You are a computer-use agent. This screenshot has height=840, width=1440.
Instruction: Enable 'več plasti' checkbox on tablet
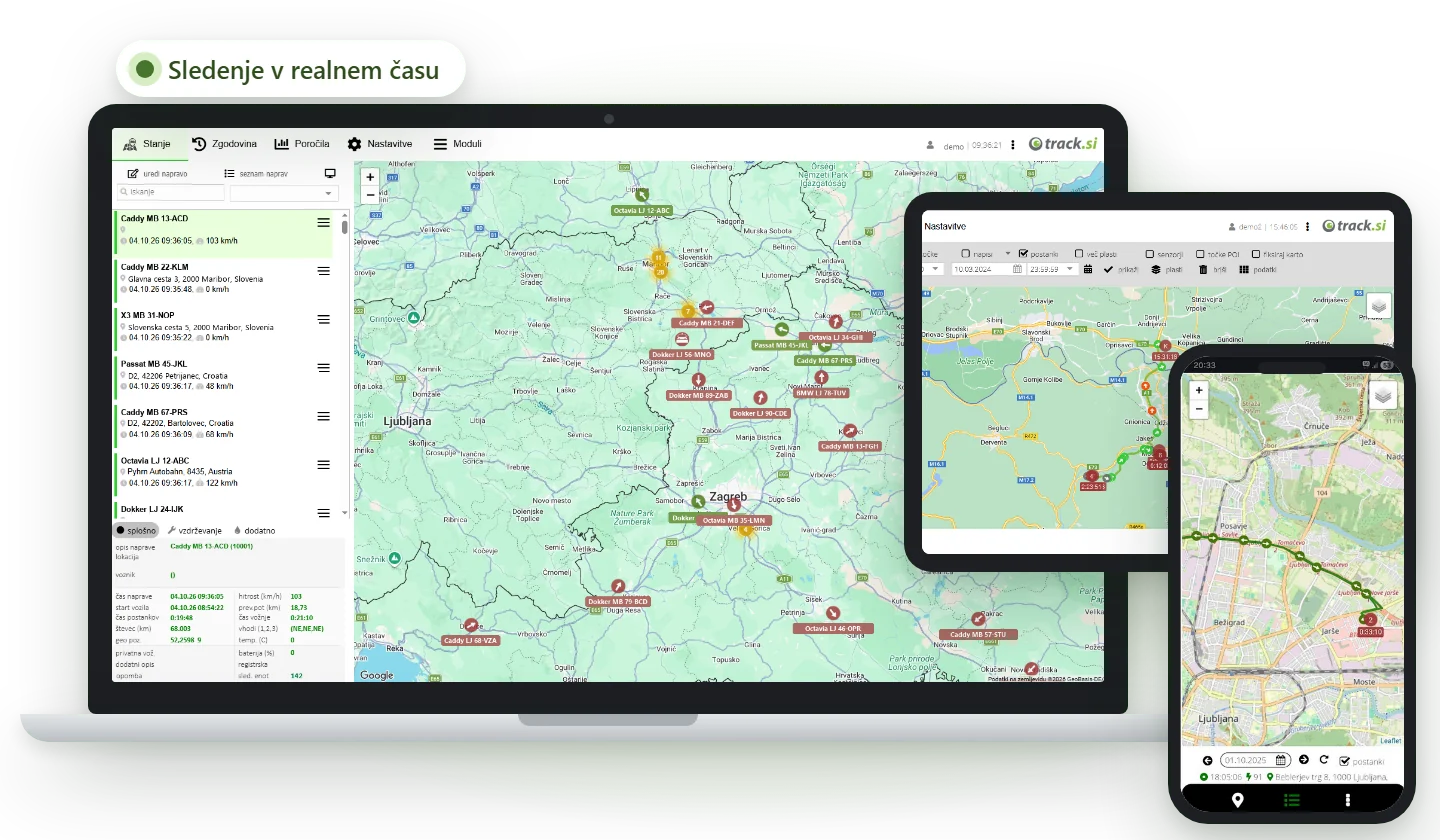[x=1079, y=254]
